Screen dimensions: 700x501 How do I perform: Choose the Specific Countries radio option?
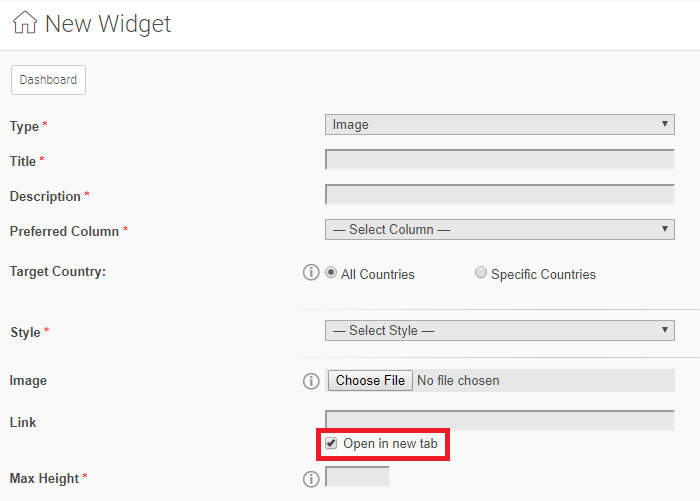click(x=481, y=272)
